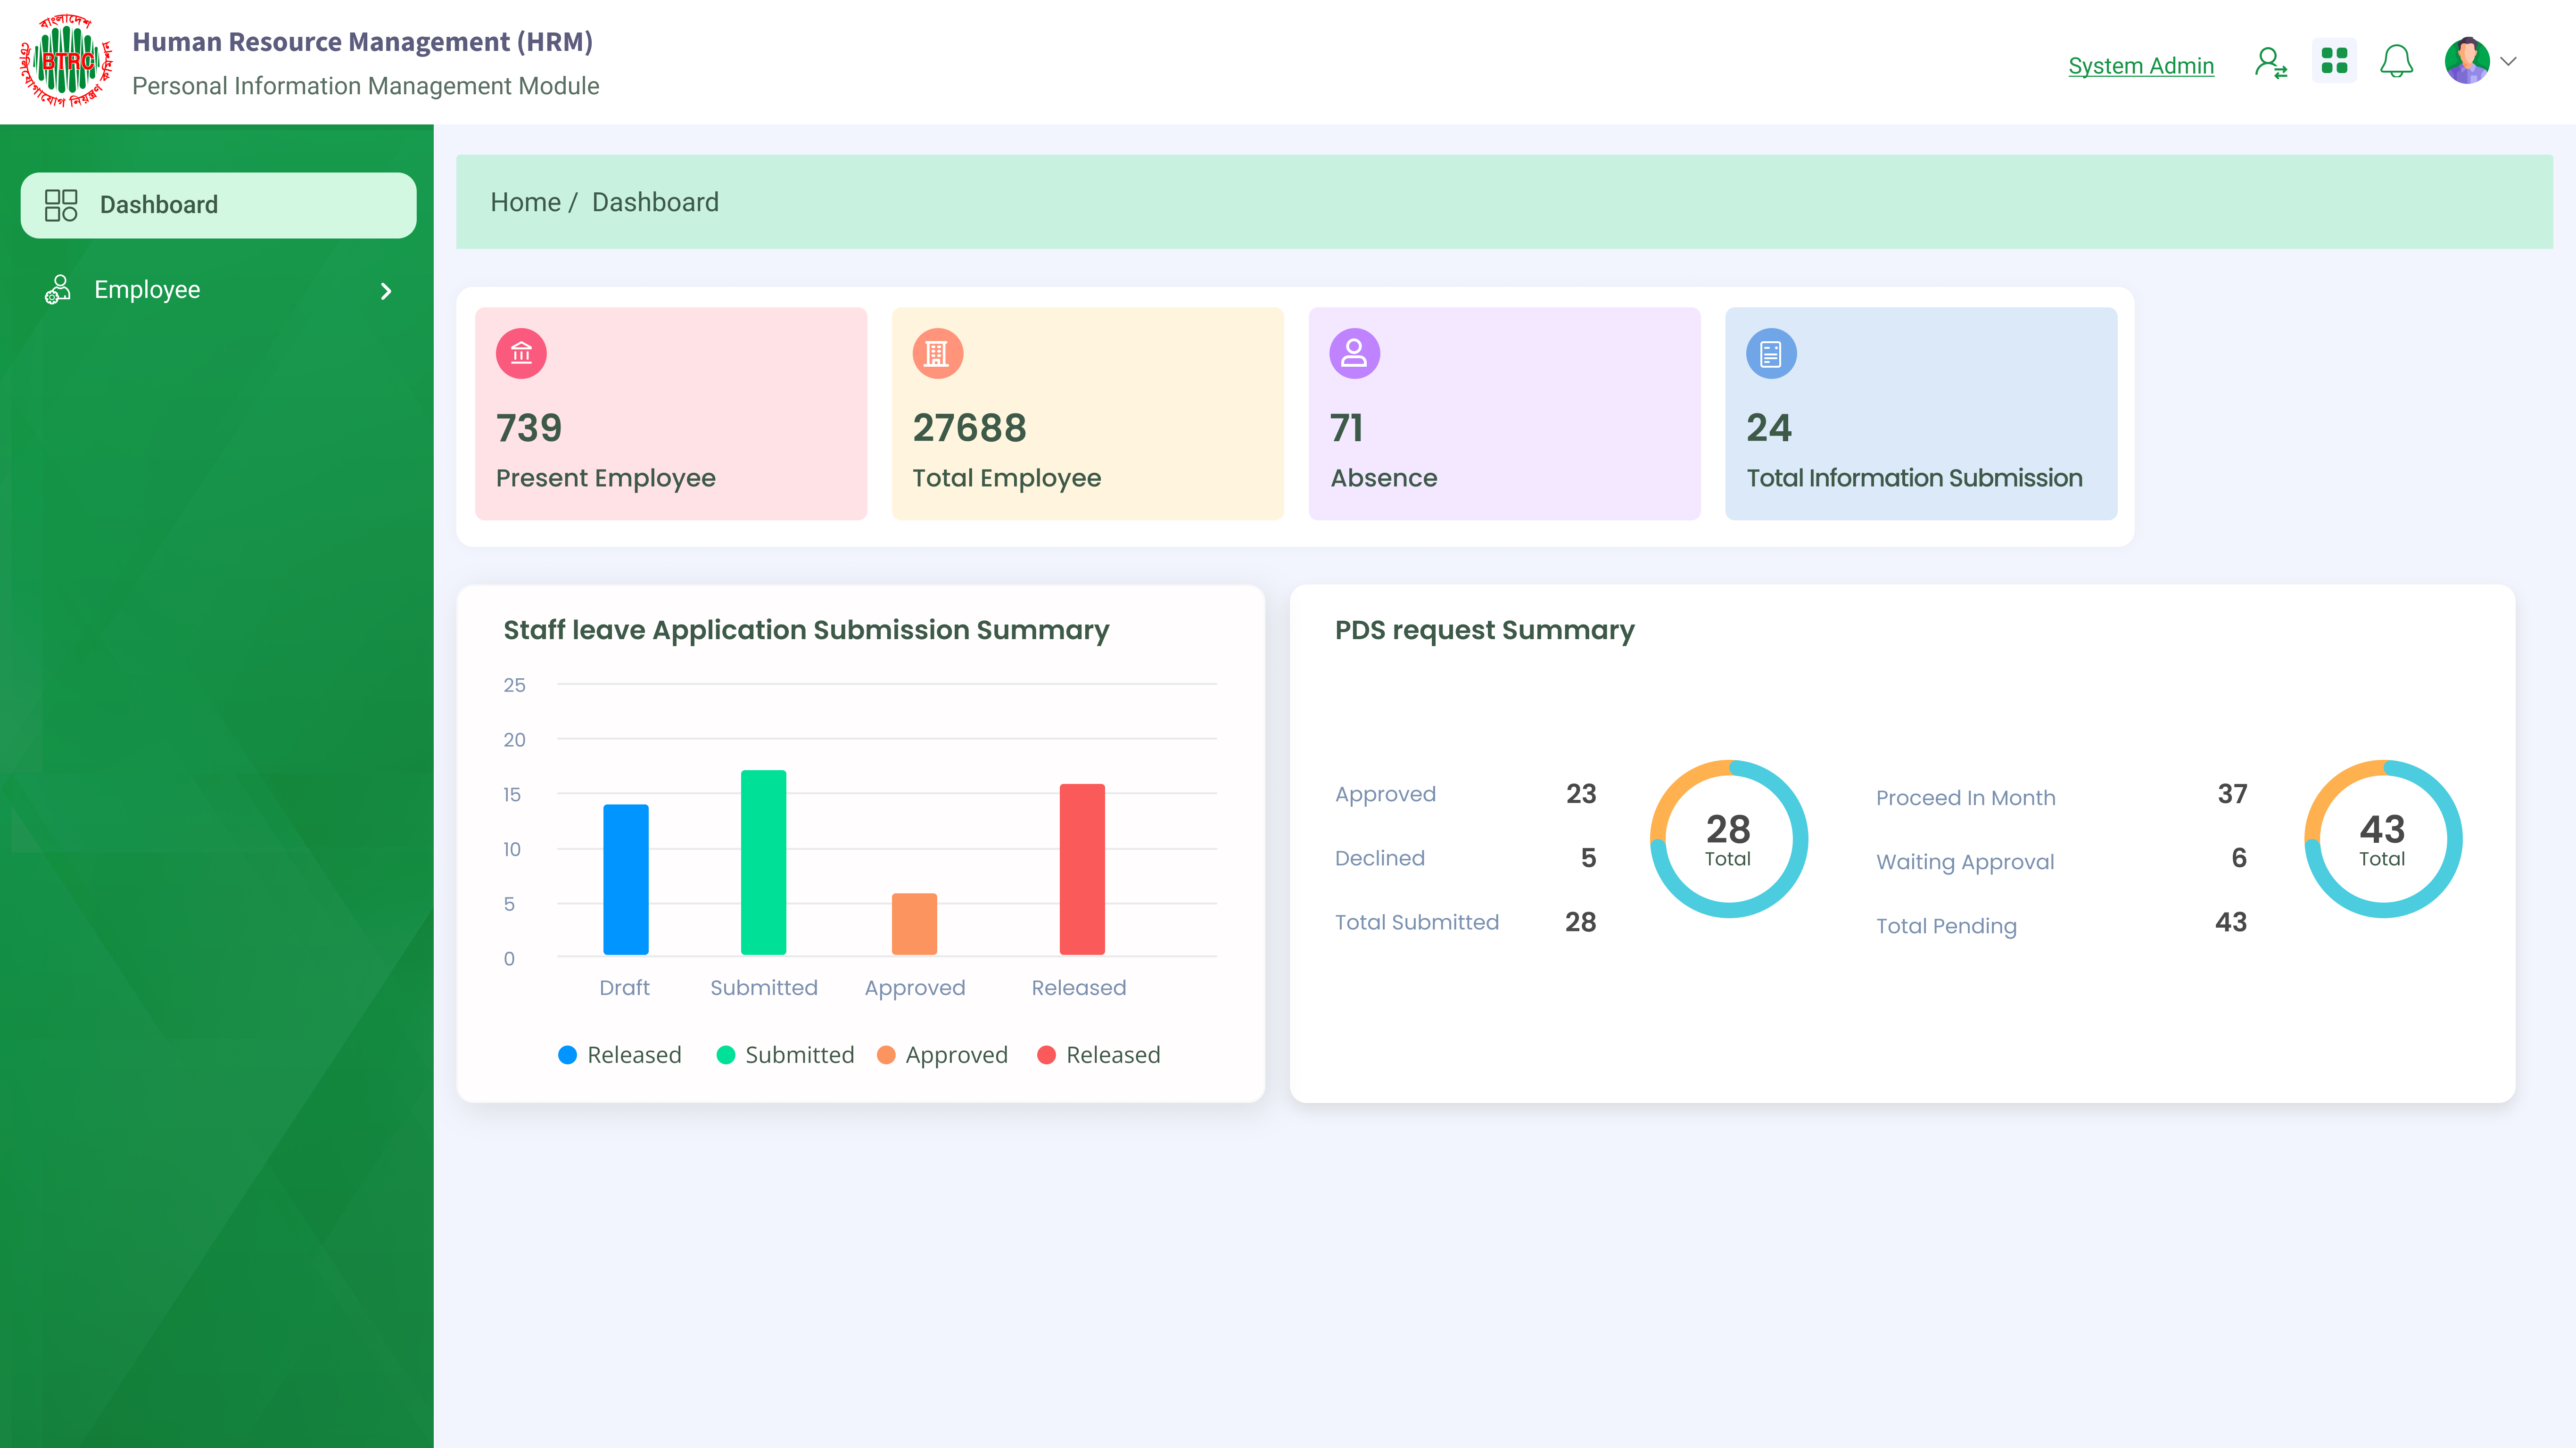Click the switch user icon
This screenshot has height=1448, width=2576.
point(2270,63)
